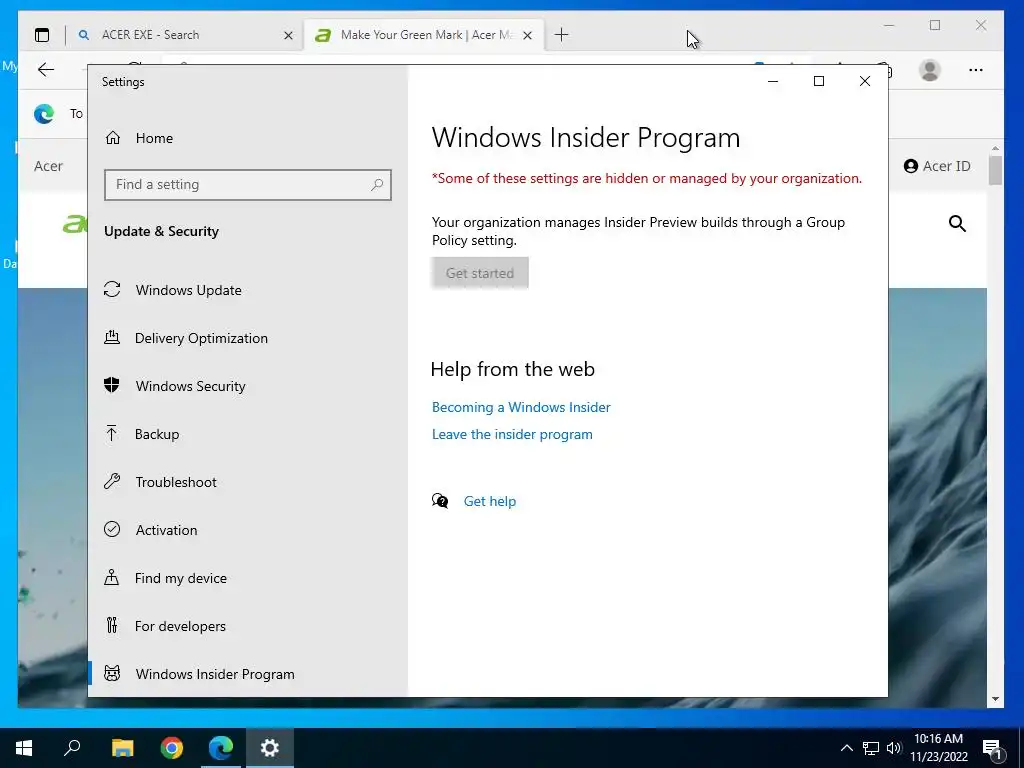Open Leave the insider program link
This screenshot has height=768, width=1024.
(x=512, y=434)
